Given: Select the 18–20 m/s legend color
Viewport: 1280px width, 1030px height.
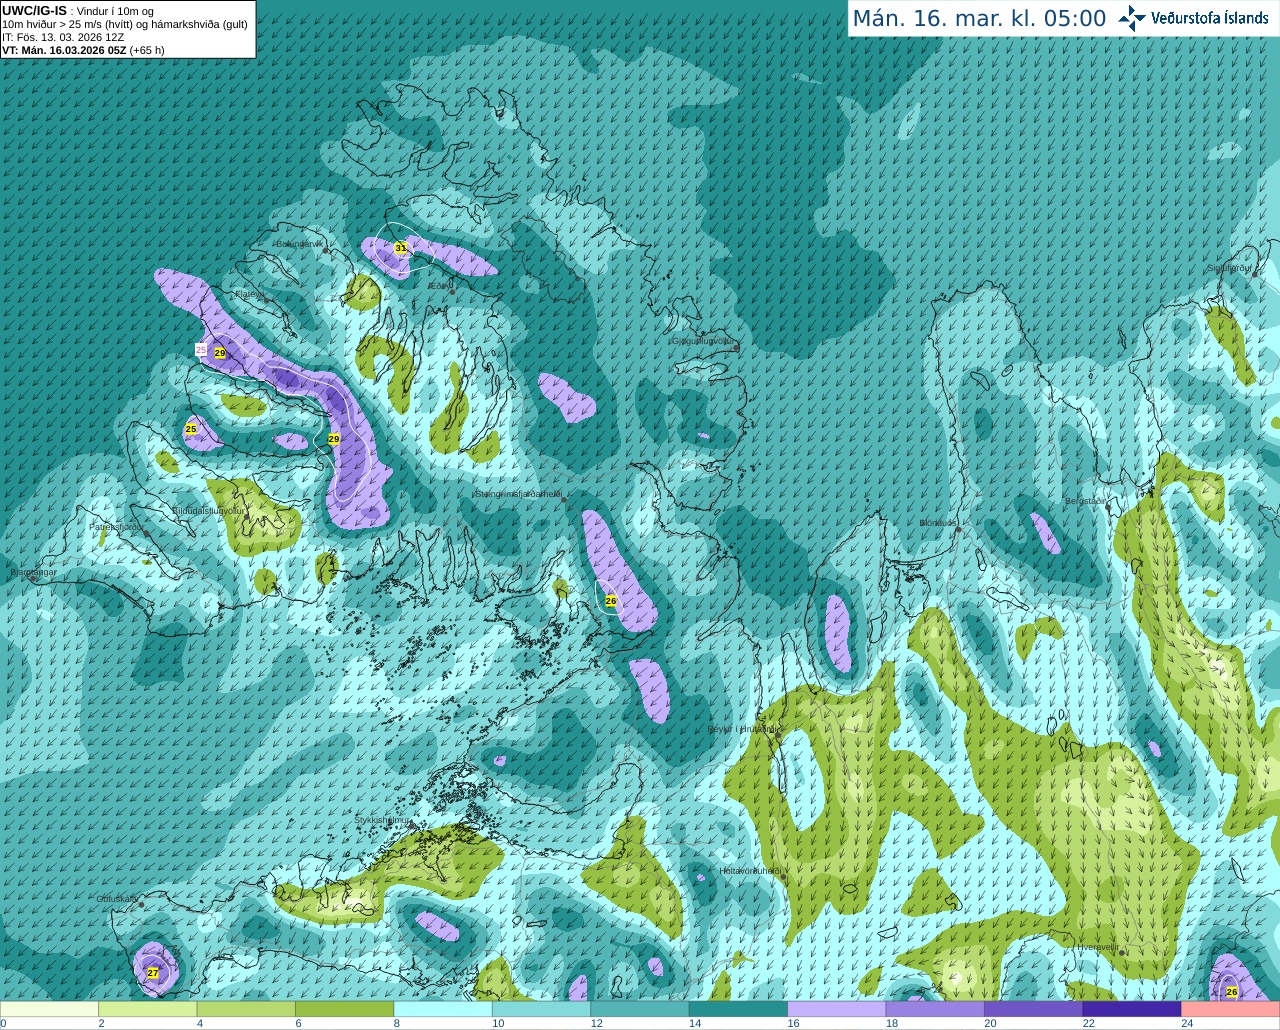Looking at the screenshot, I should pyautogui.click(x=935, y=1009).
